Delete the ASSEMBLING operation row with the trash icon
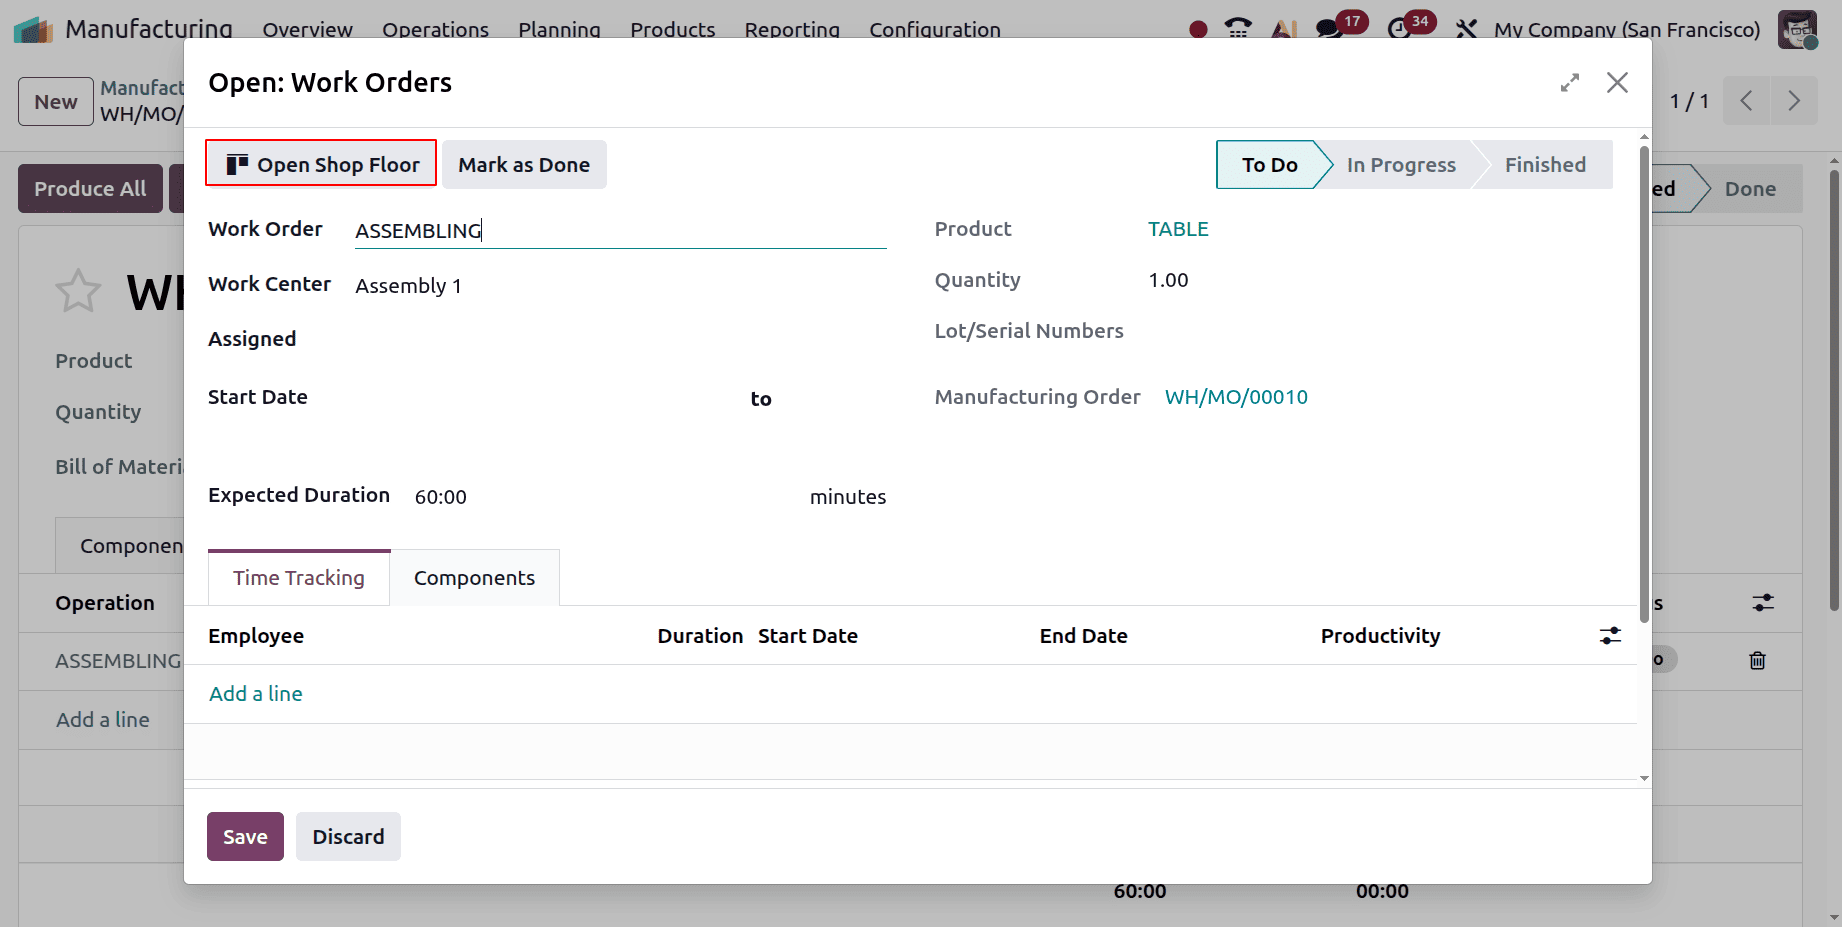 [1757, 660]
